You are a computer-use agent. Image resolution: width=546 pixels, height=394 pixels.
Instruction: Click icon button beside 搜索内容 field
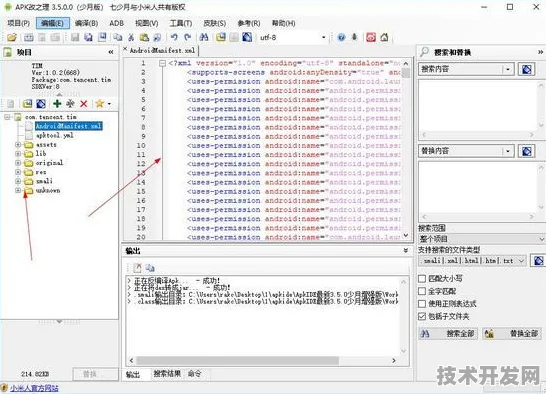point(526,69)
